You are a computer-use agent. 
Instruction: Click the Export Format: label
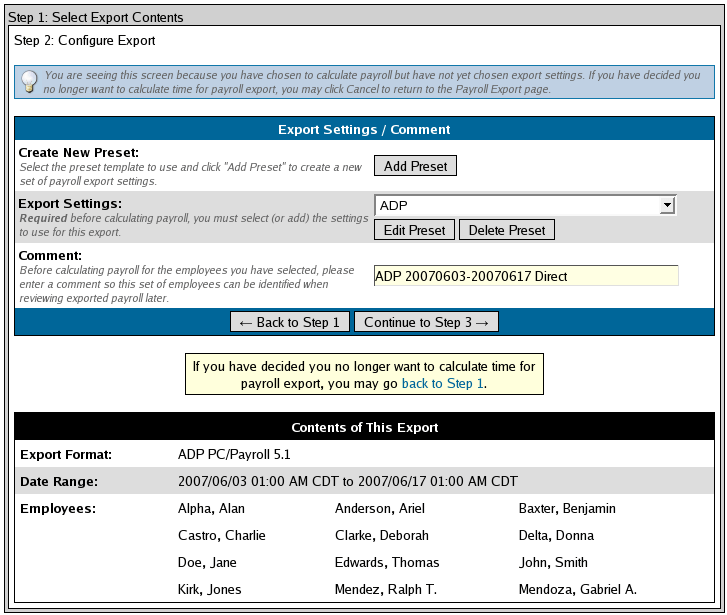click(66, 455)
